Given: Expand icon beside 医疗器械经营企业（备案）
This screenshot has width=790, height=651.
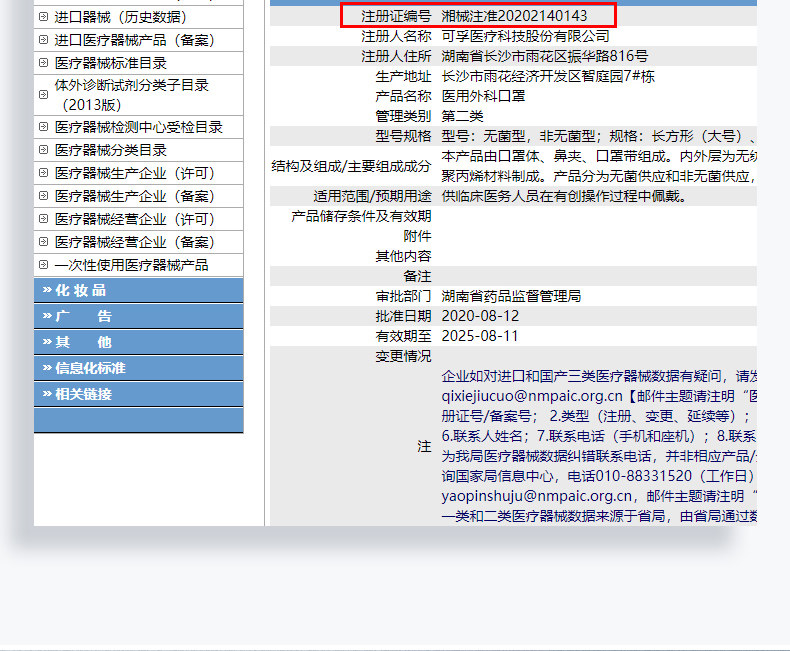Looking at the screenshot, I should tap(43, 241).
